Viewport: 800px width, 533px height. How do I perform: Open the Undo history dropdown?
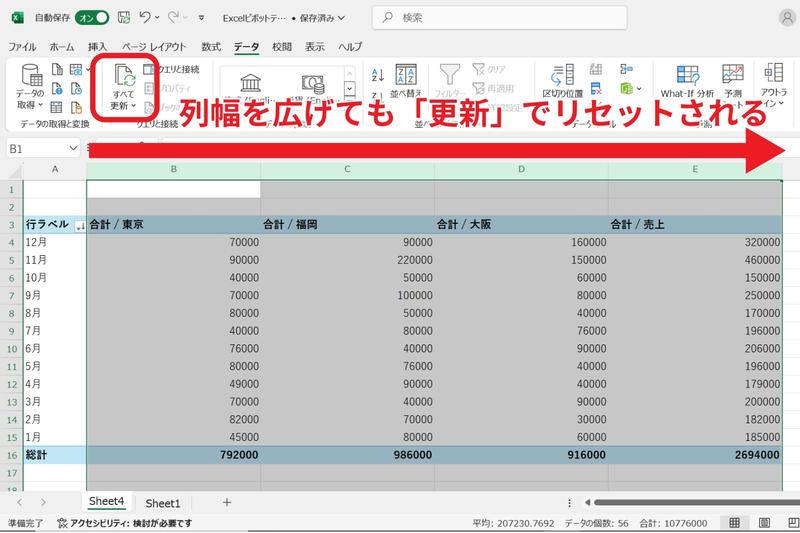[157, 18]
